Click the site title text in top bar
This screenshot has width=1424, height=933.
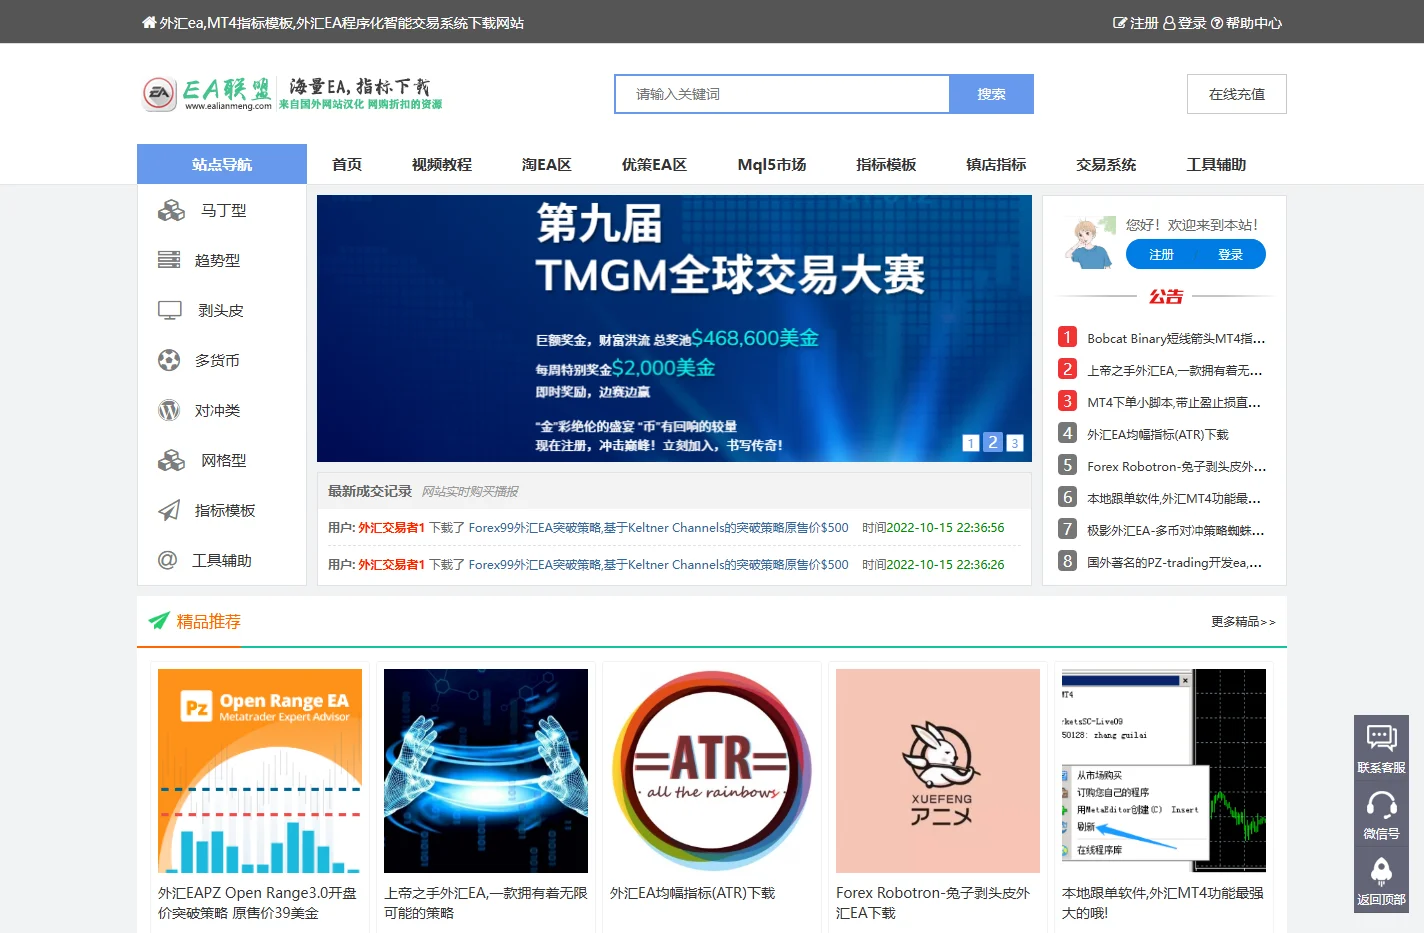(x=342, y=23)
